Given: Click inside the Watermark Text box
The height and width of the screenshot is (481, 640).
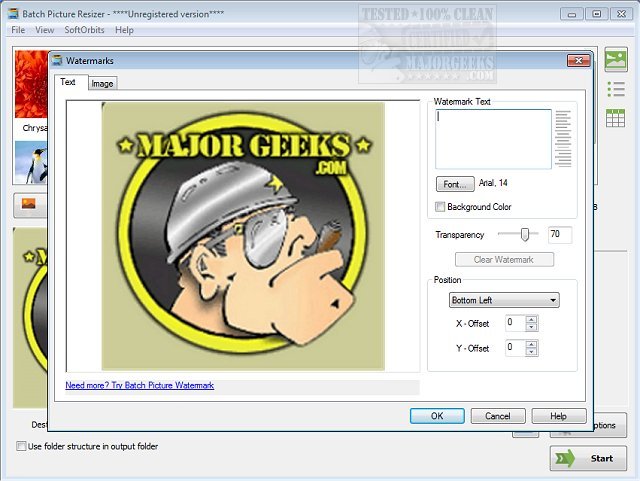Looking at the screenshot, I should click(493, 139).
